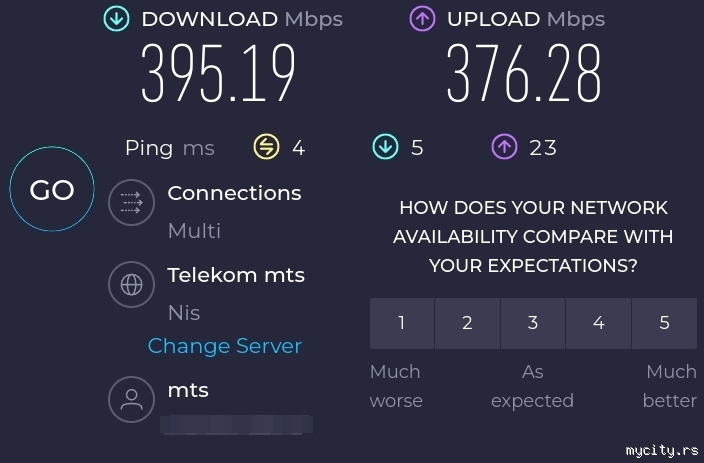Viewport: 704px width, 463px height.
Task: Click the globe server icon
Action: coord(131,285)
